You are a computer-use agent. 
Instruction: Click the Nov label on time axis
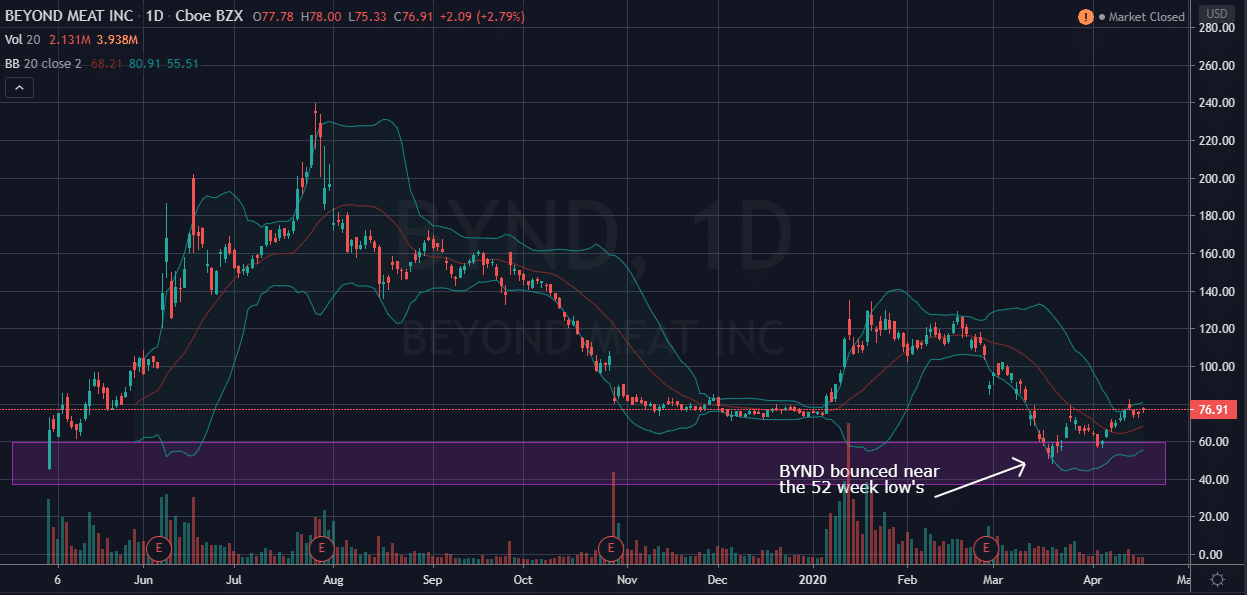pos(626,579)
